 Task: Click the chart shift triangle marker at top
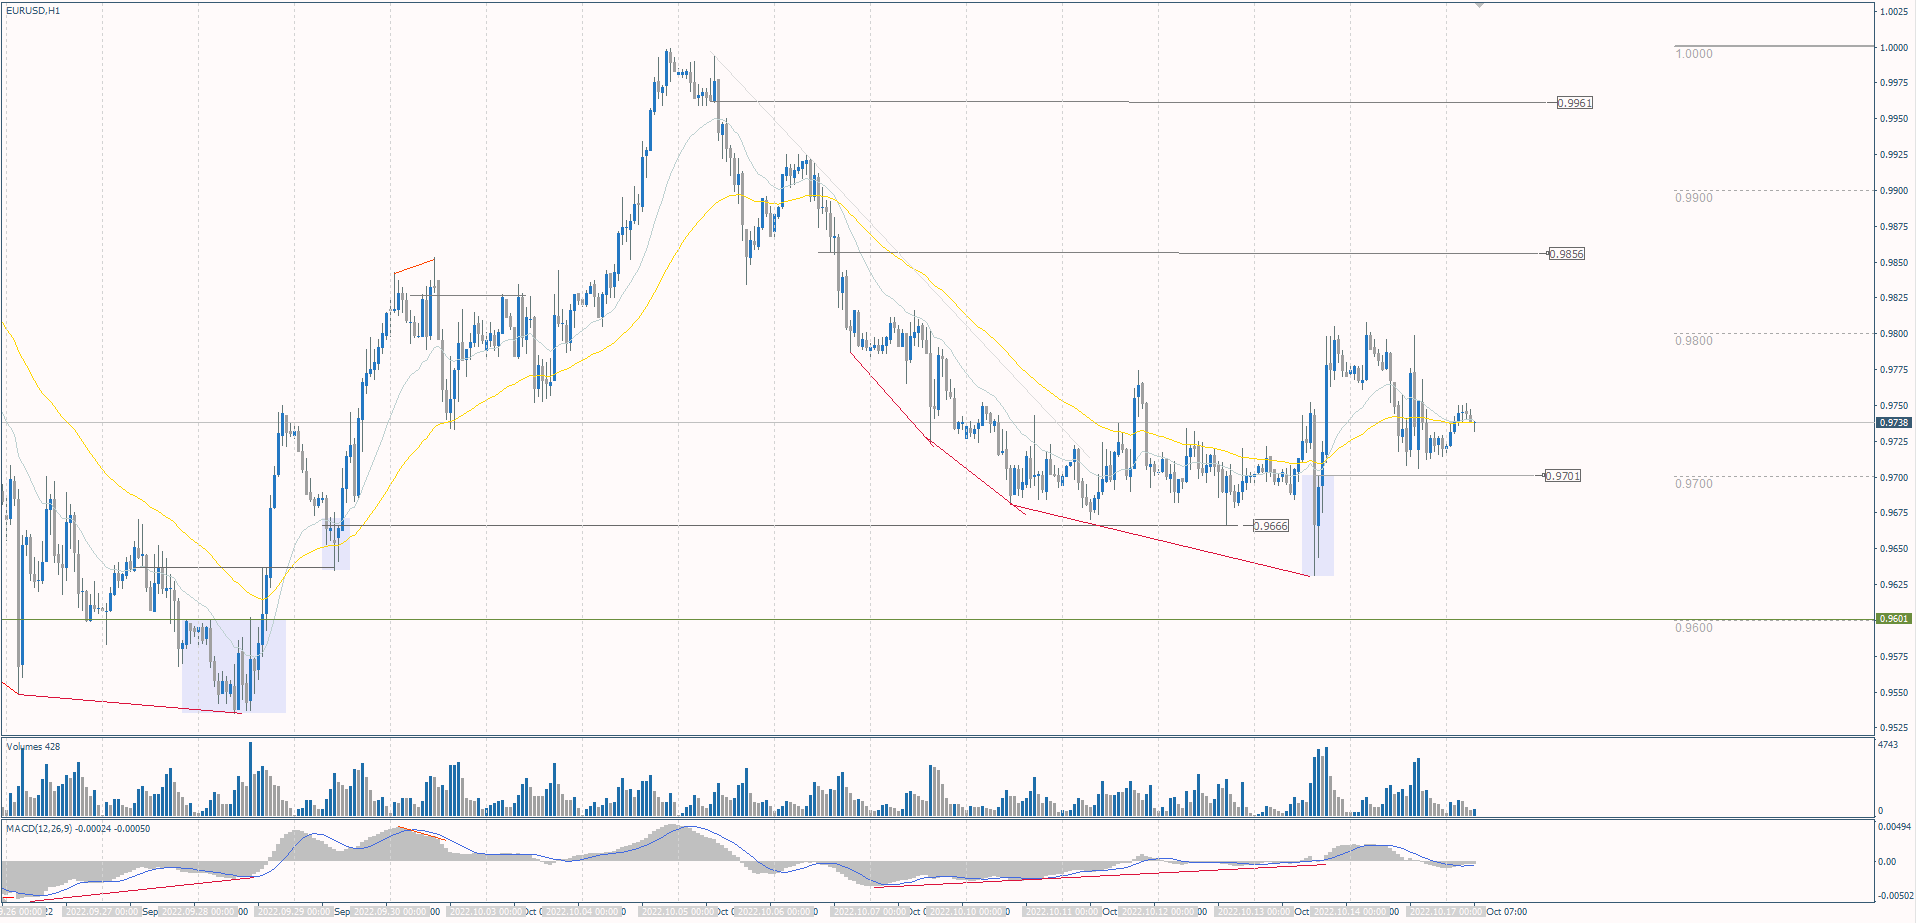[x=1479, y=5]
